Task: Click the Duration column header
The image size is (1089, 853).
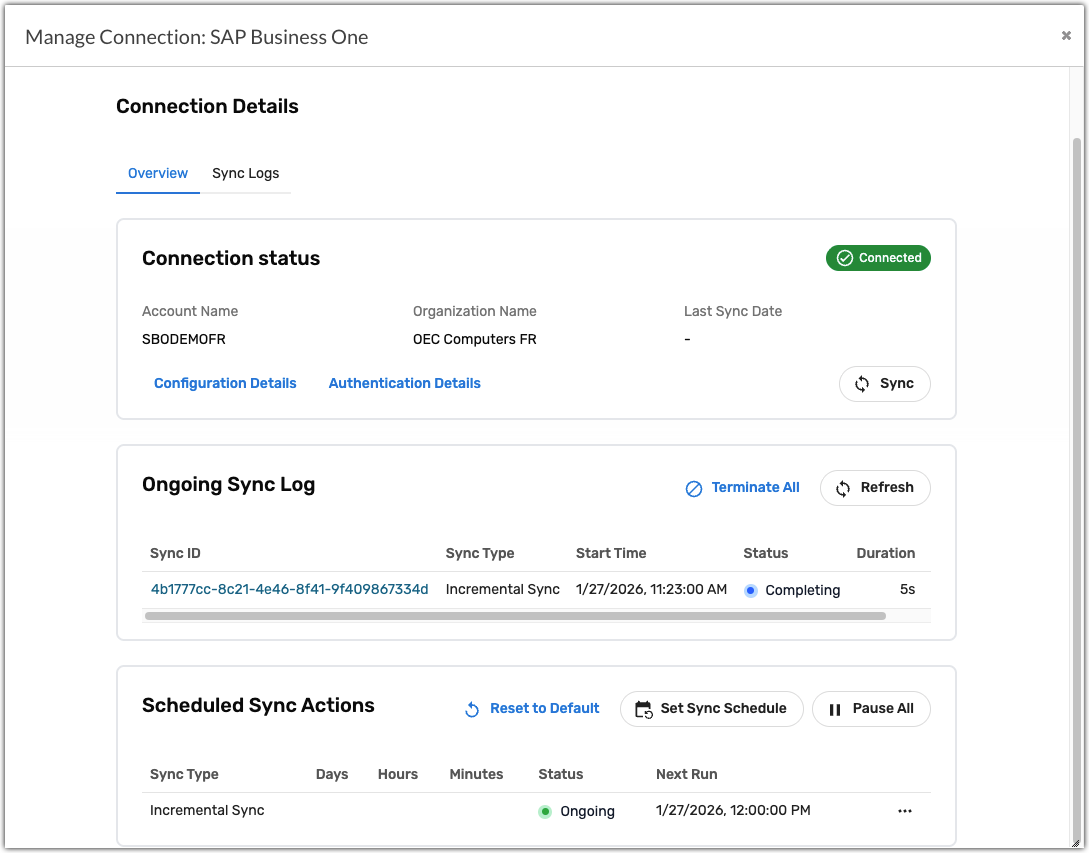Action: coord(886,553)
